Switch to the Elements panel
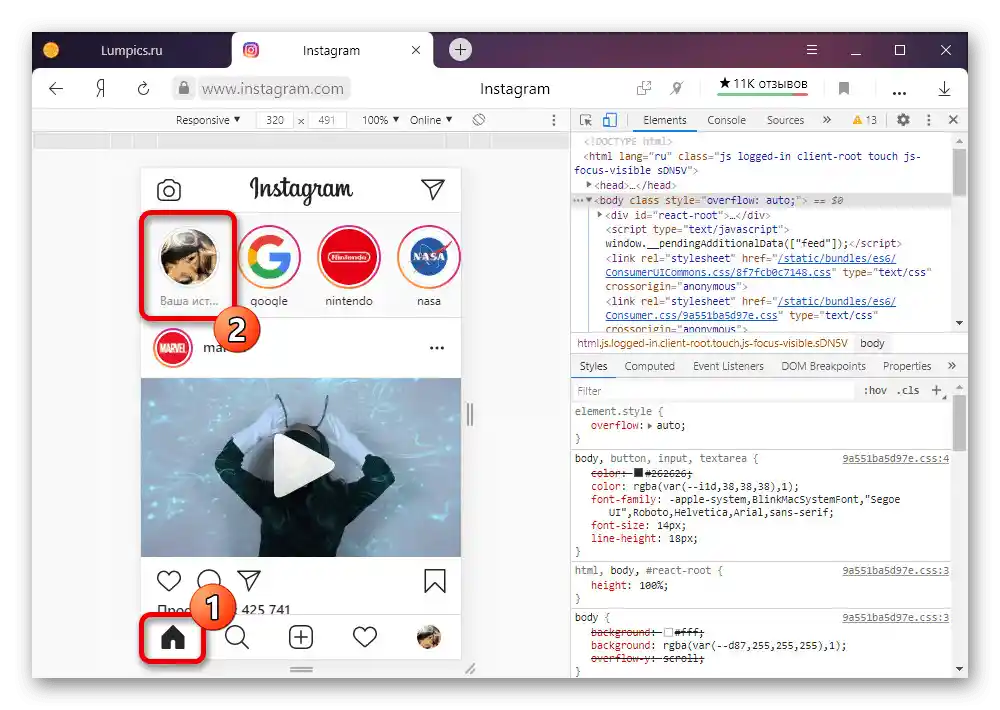This screenshot has height=710, width=1000. click(665, 120)
